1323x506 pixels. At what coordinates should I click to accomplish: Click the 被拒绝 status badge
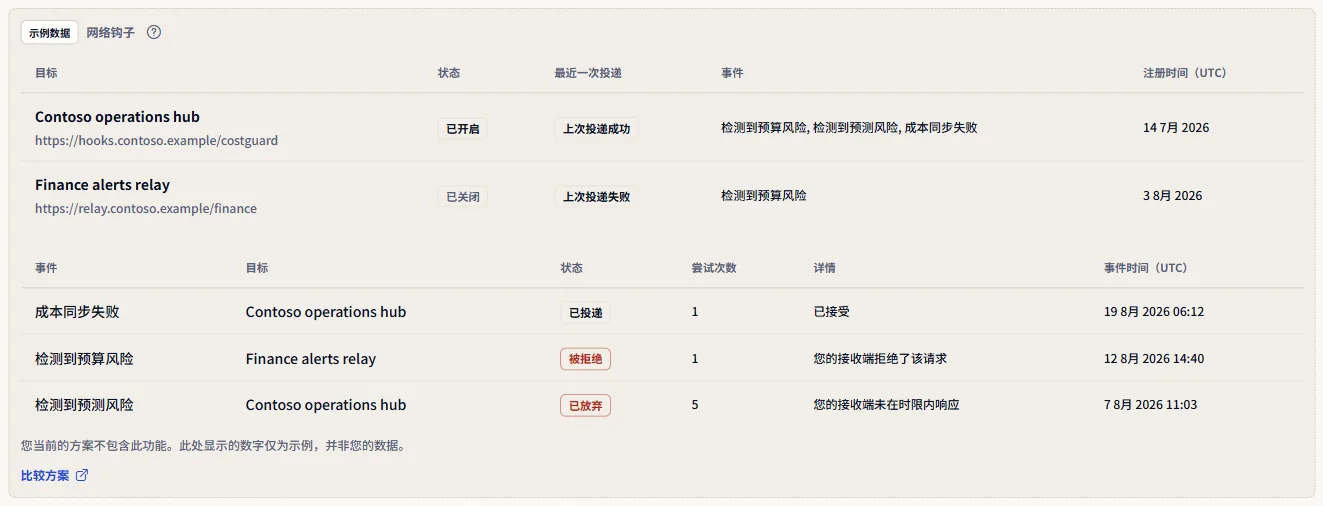[x=586, y=359]
